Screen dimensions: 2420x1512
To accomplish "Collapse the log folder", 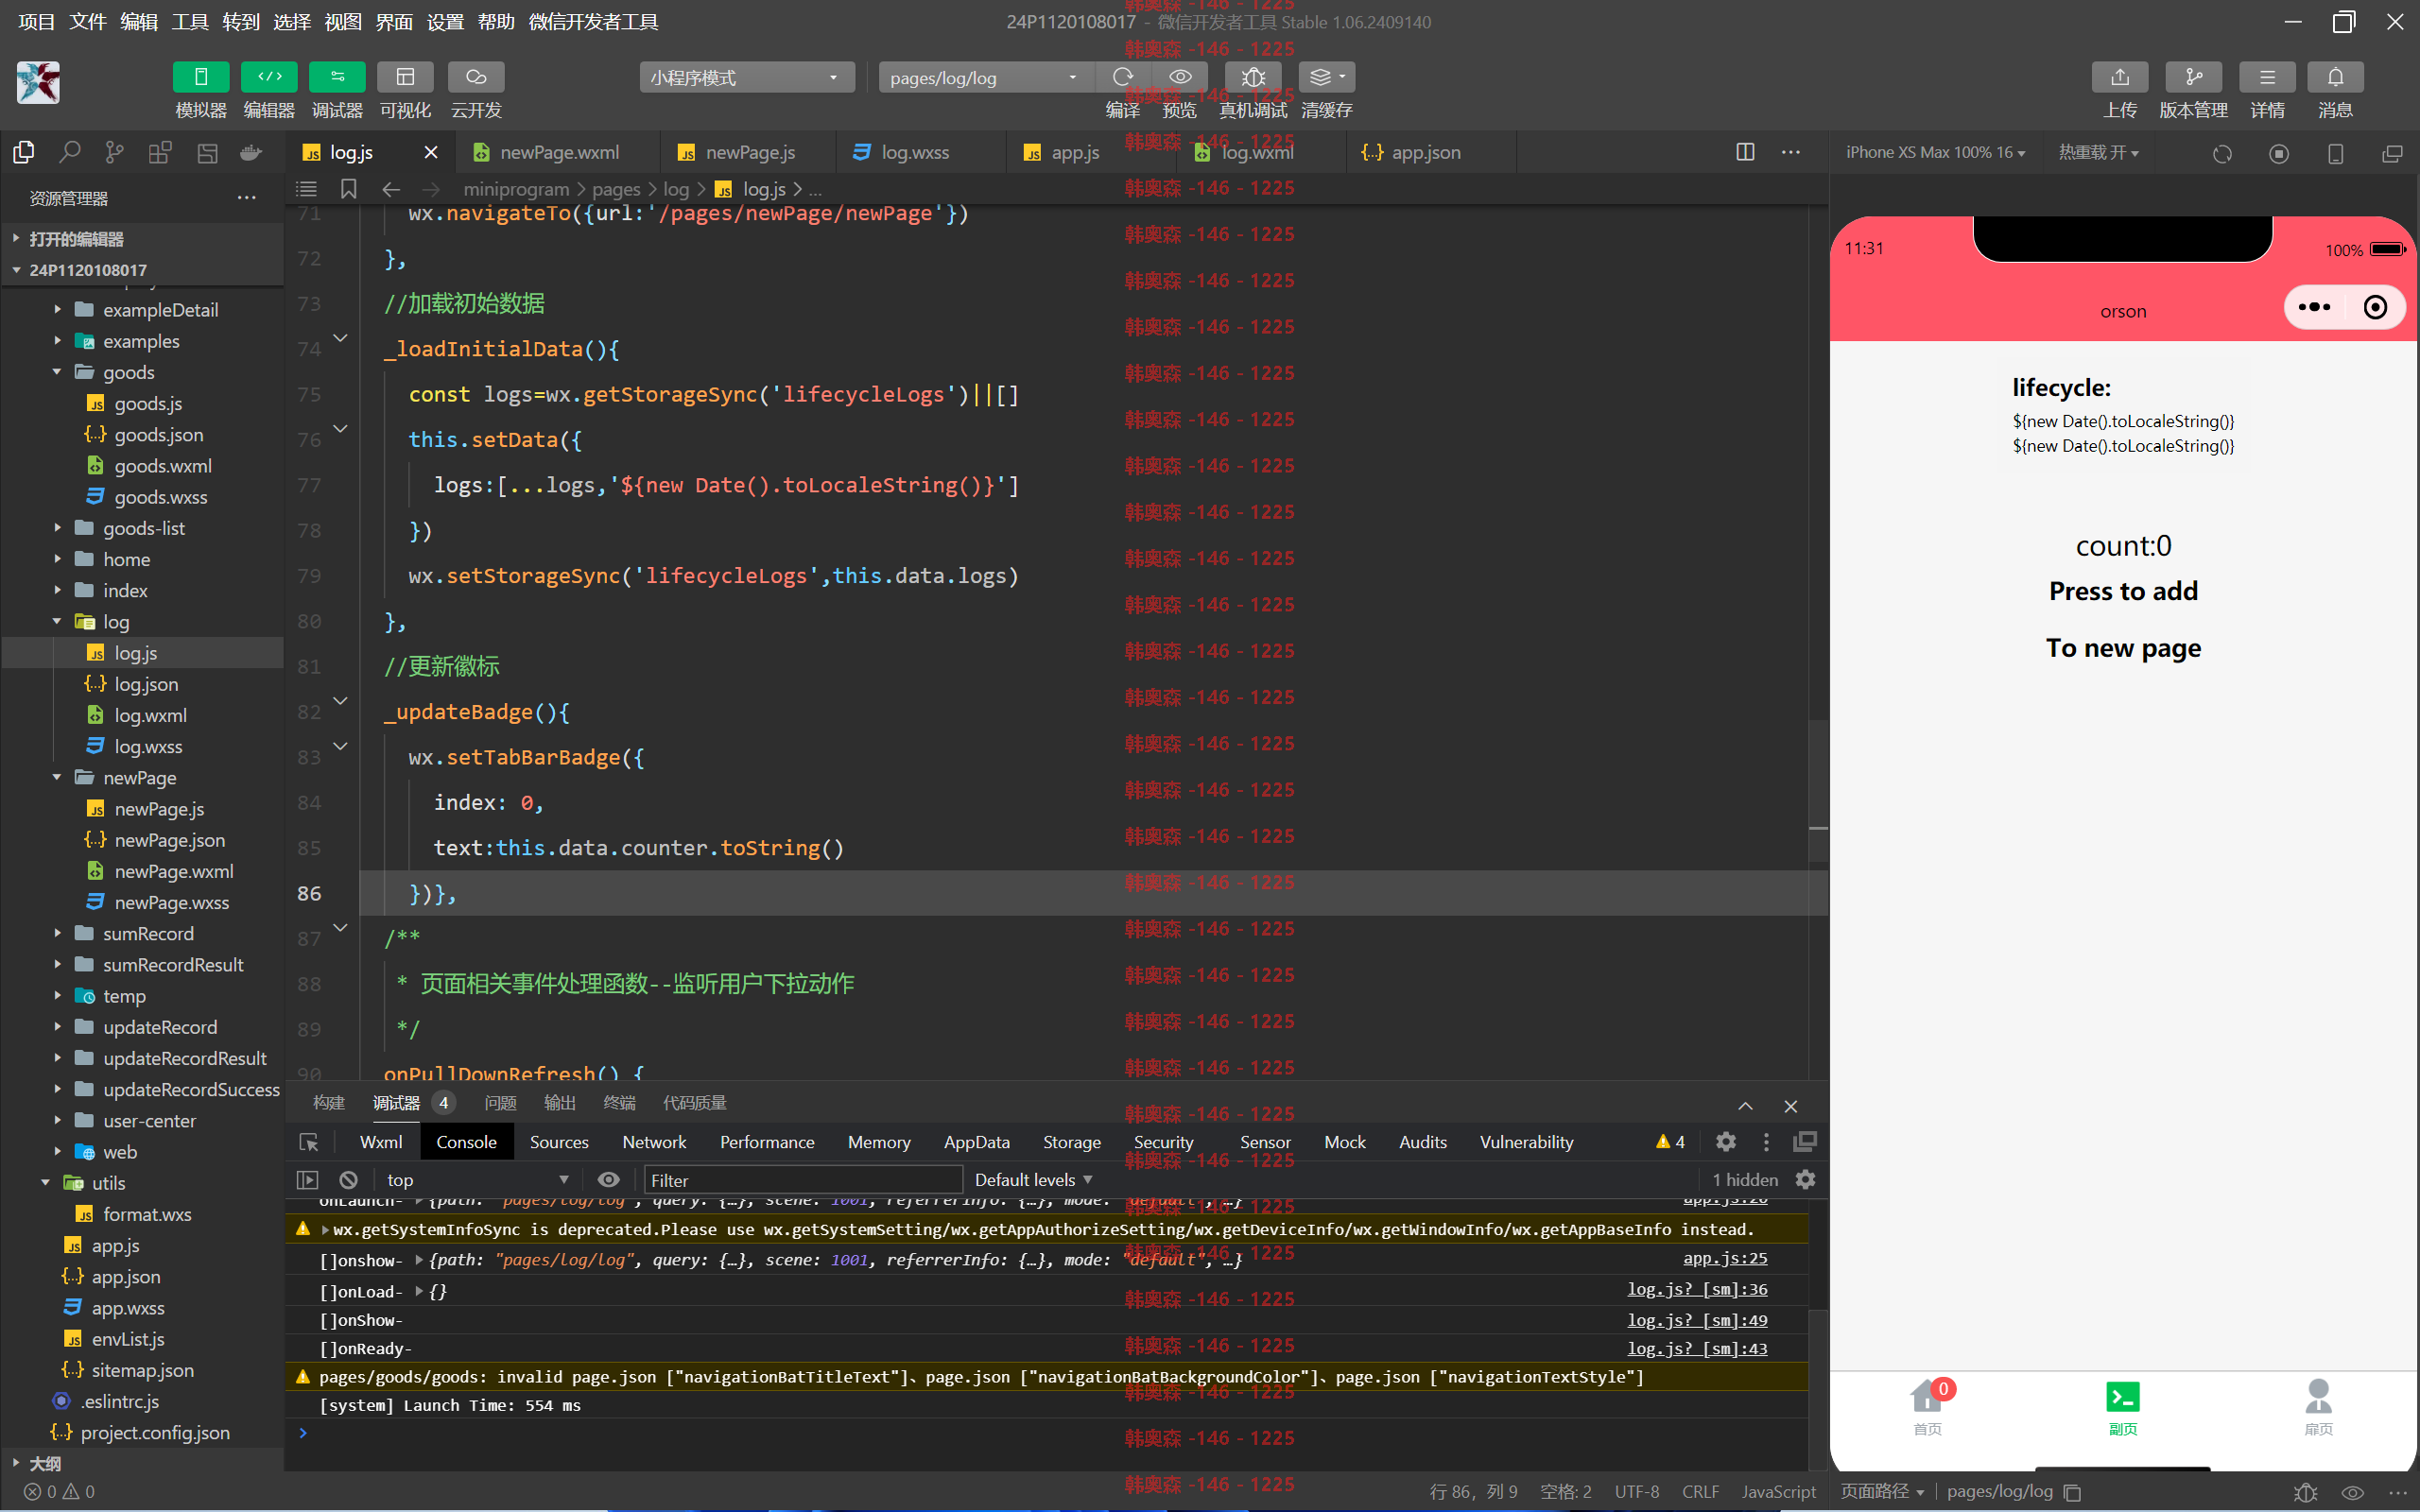I will tap(57, 622).
